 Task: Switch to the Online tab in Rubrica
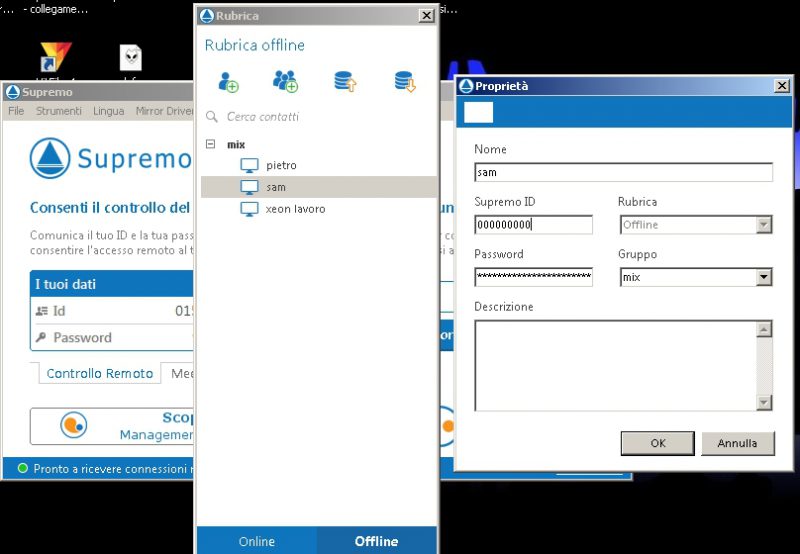(257, 541)
